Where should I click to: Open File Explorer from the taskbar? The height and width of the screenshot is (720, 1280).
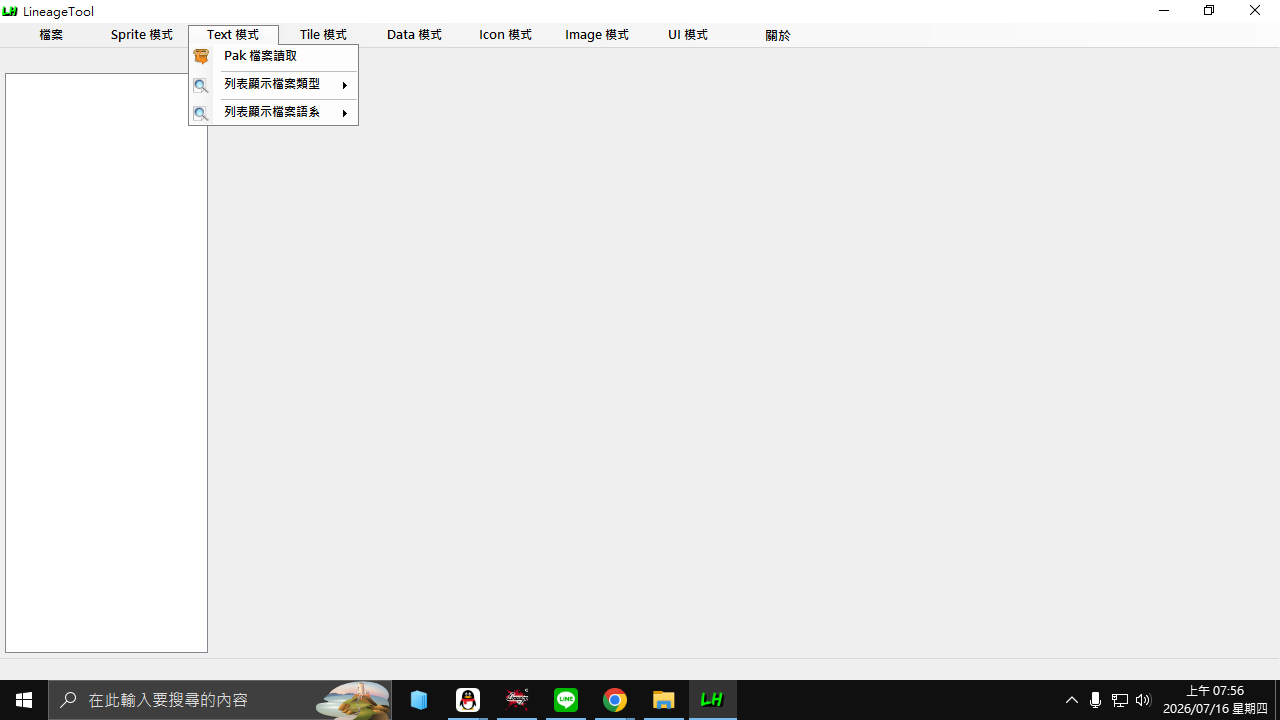coord(664,700)
